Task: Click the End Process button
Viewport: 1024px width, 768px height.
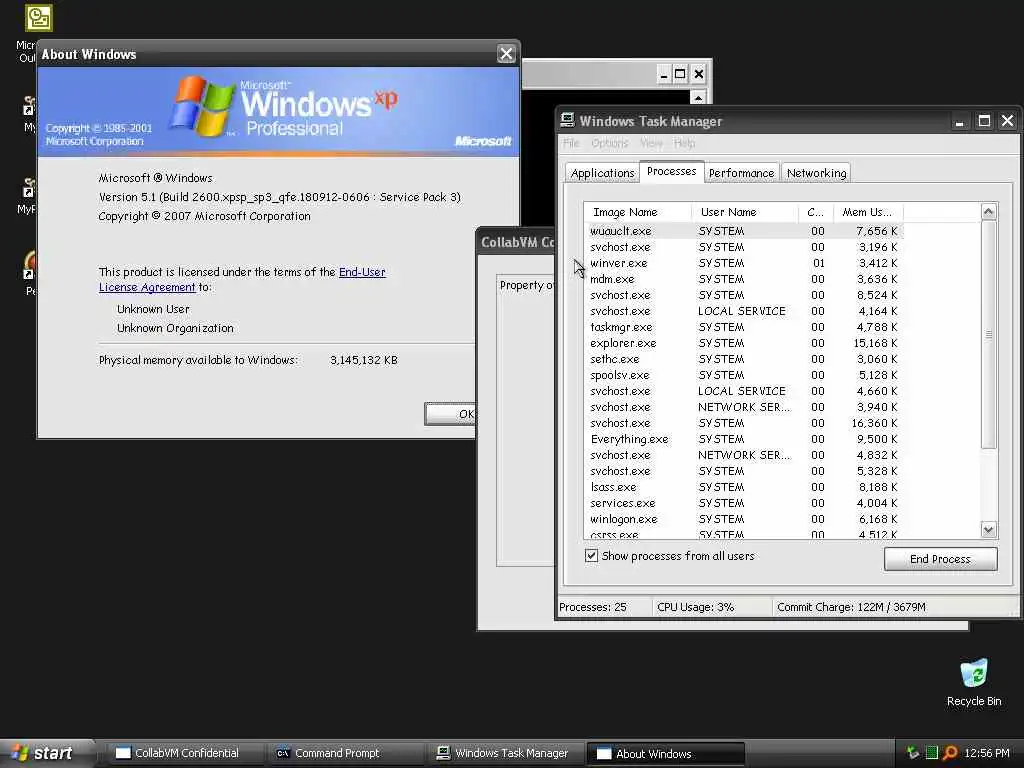Action: [940, 559]
